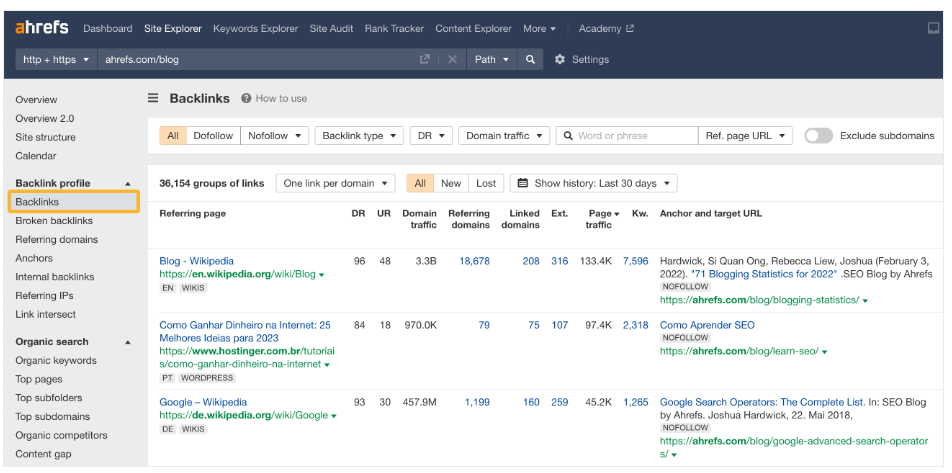Open Rank Tracker
Viewport: 952px width, 473px height.
coord(394,29)
